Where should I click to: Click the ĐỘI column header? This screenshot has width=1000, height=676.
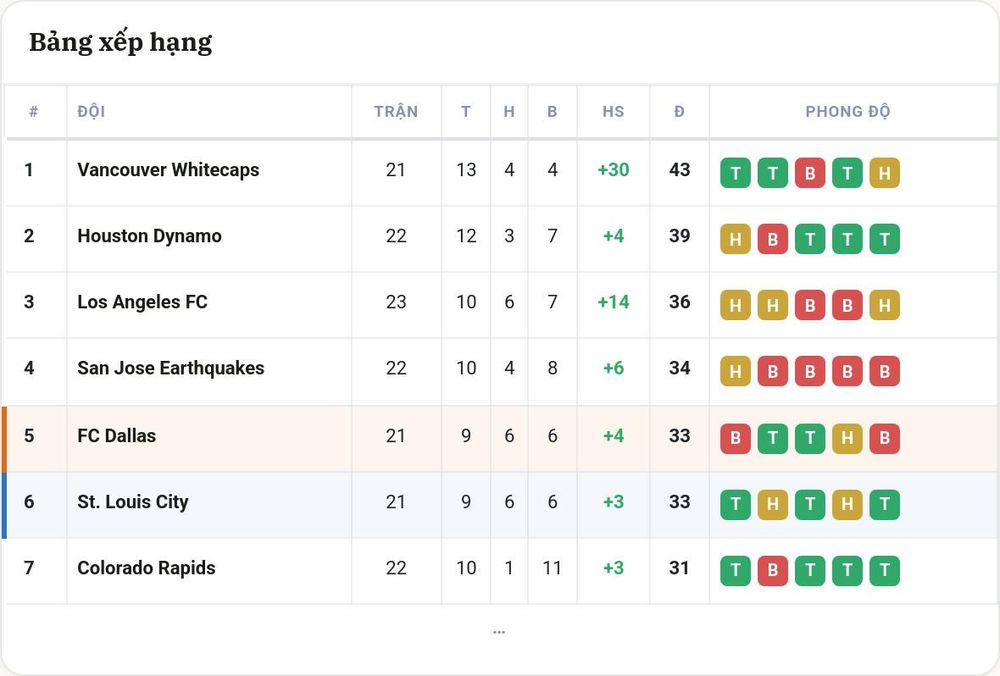(x=91, y=112)
